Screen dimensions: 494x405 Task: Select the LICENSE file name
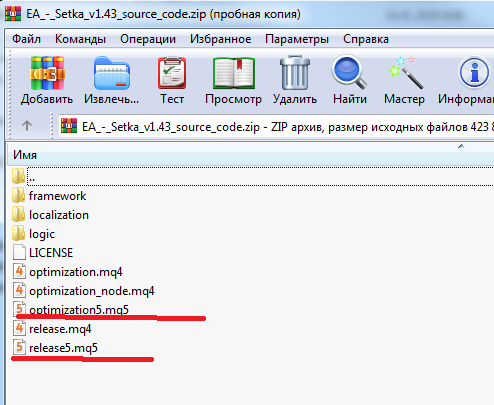click(x=51, y=253)
